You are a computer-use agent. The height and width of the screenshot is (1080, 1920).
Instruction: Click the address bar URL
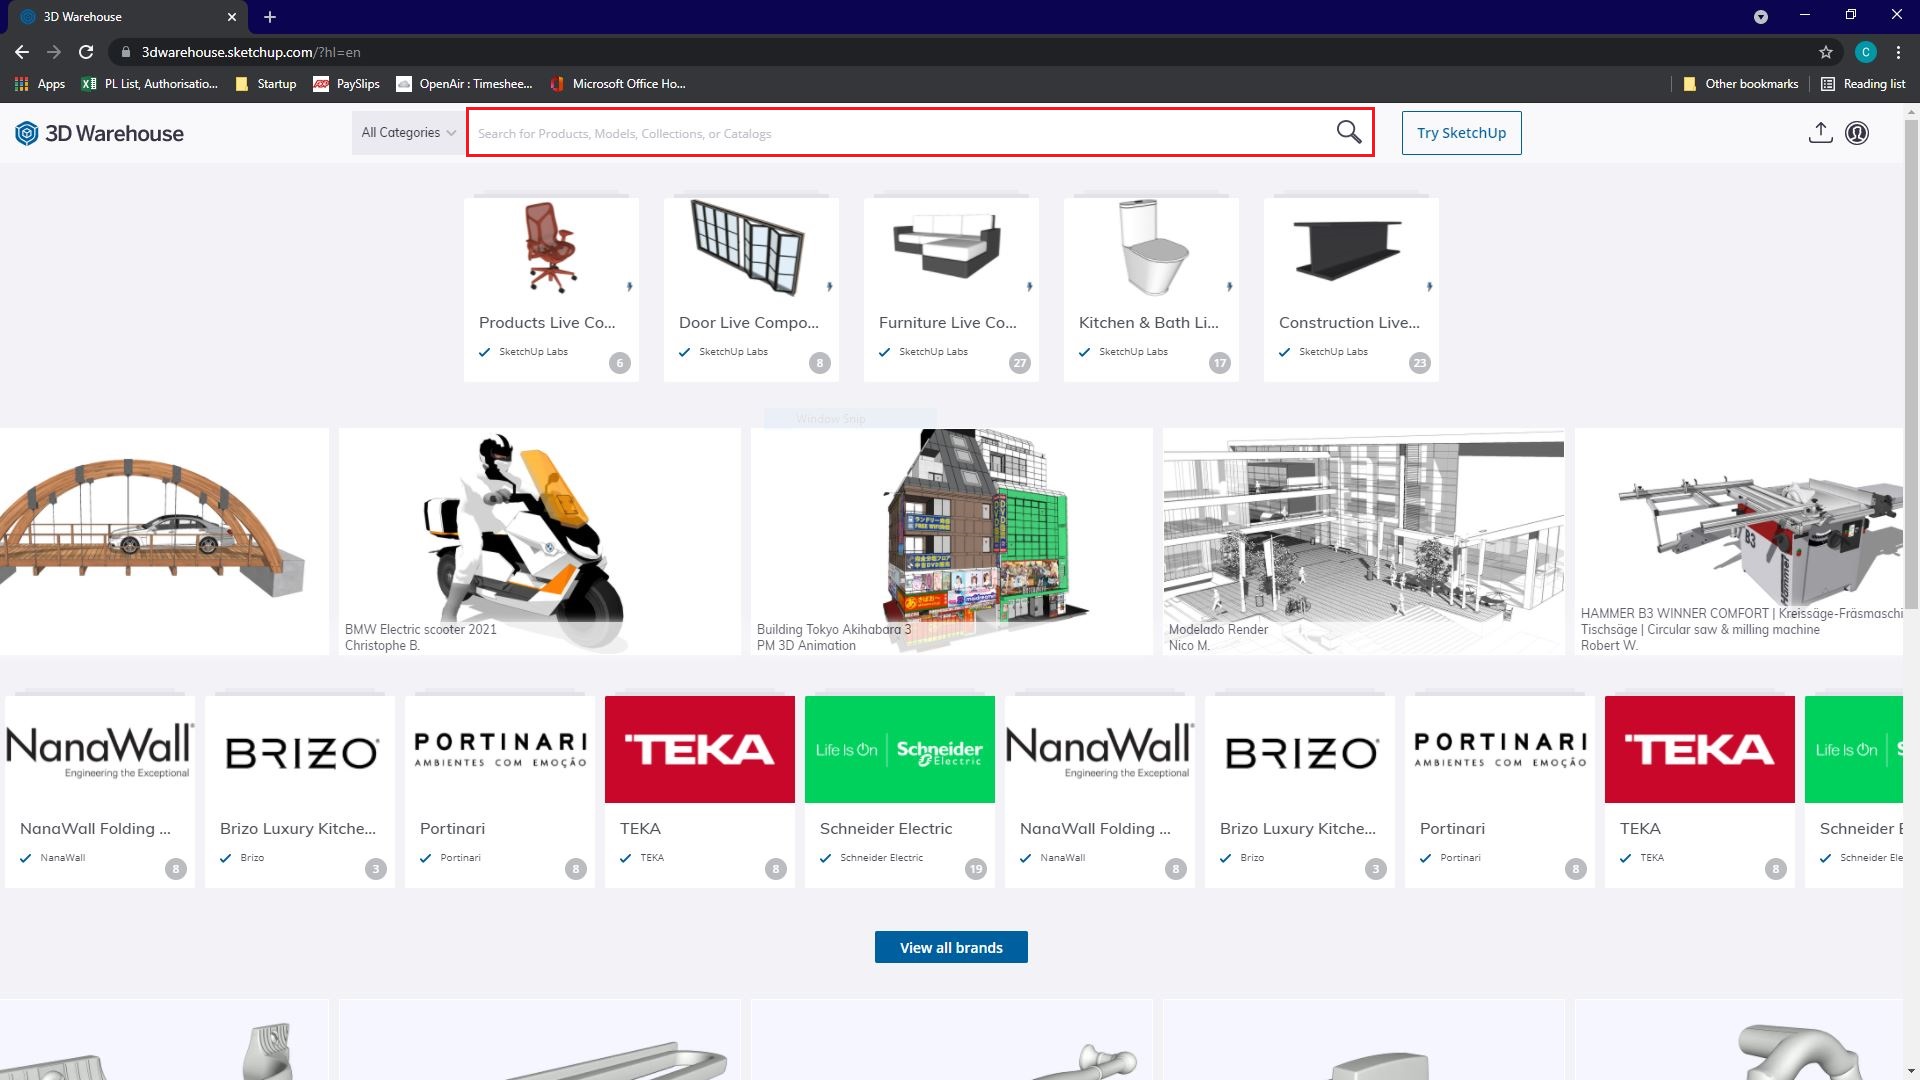point(251,52)
